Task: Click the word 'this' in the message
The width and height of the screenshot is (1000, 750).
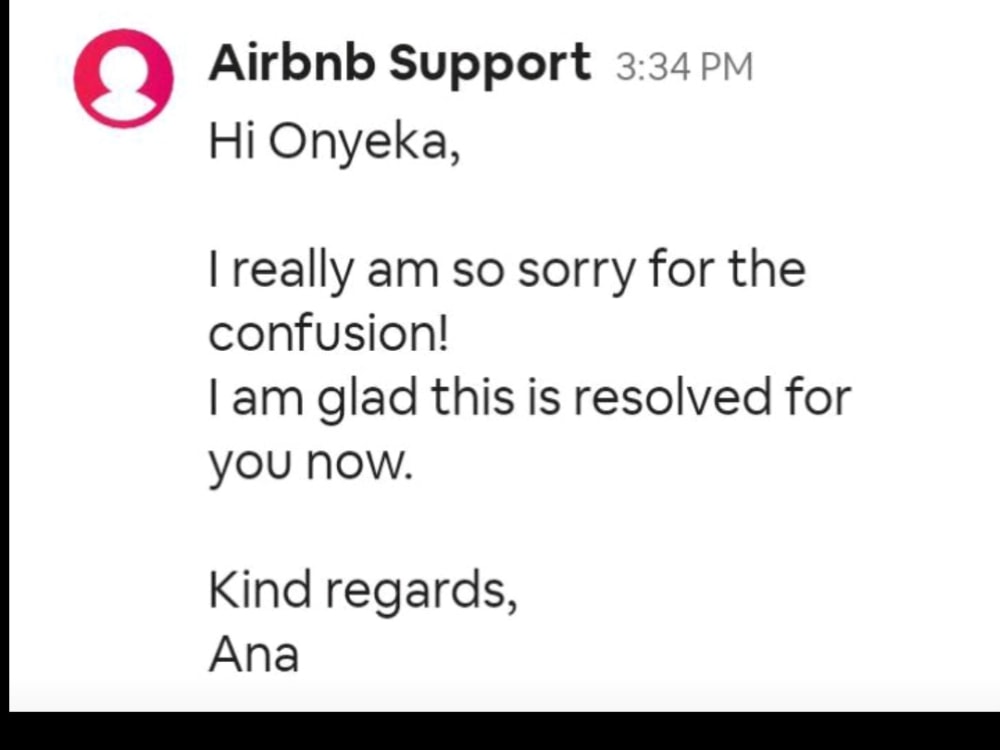Action: (x=473, y=397)
